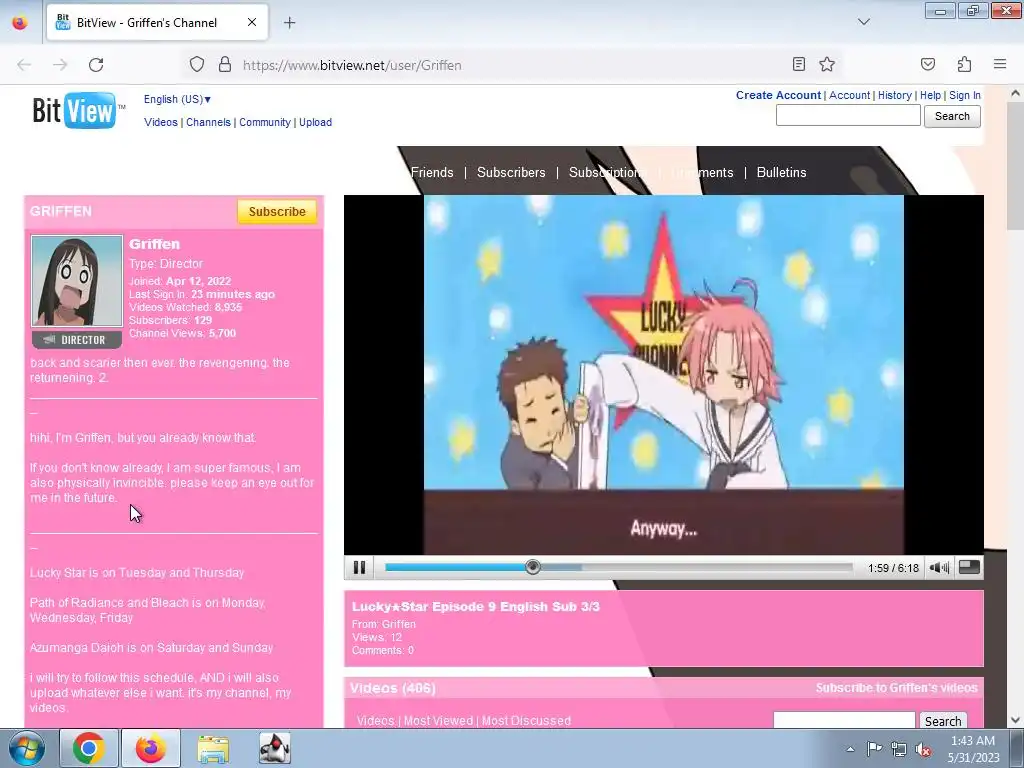This screenshot has width=1024, height=768.
Task: Open the Help link in header
Action: pos(931,95)
